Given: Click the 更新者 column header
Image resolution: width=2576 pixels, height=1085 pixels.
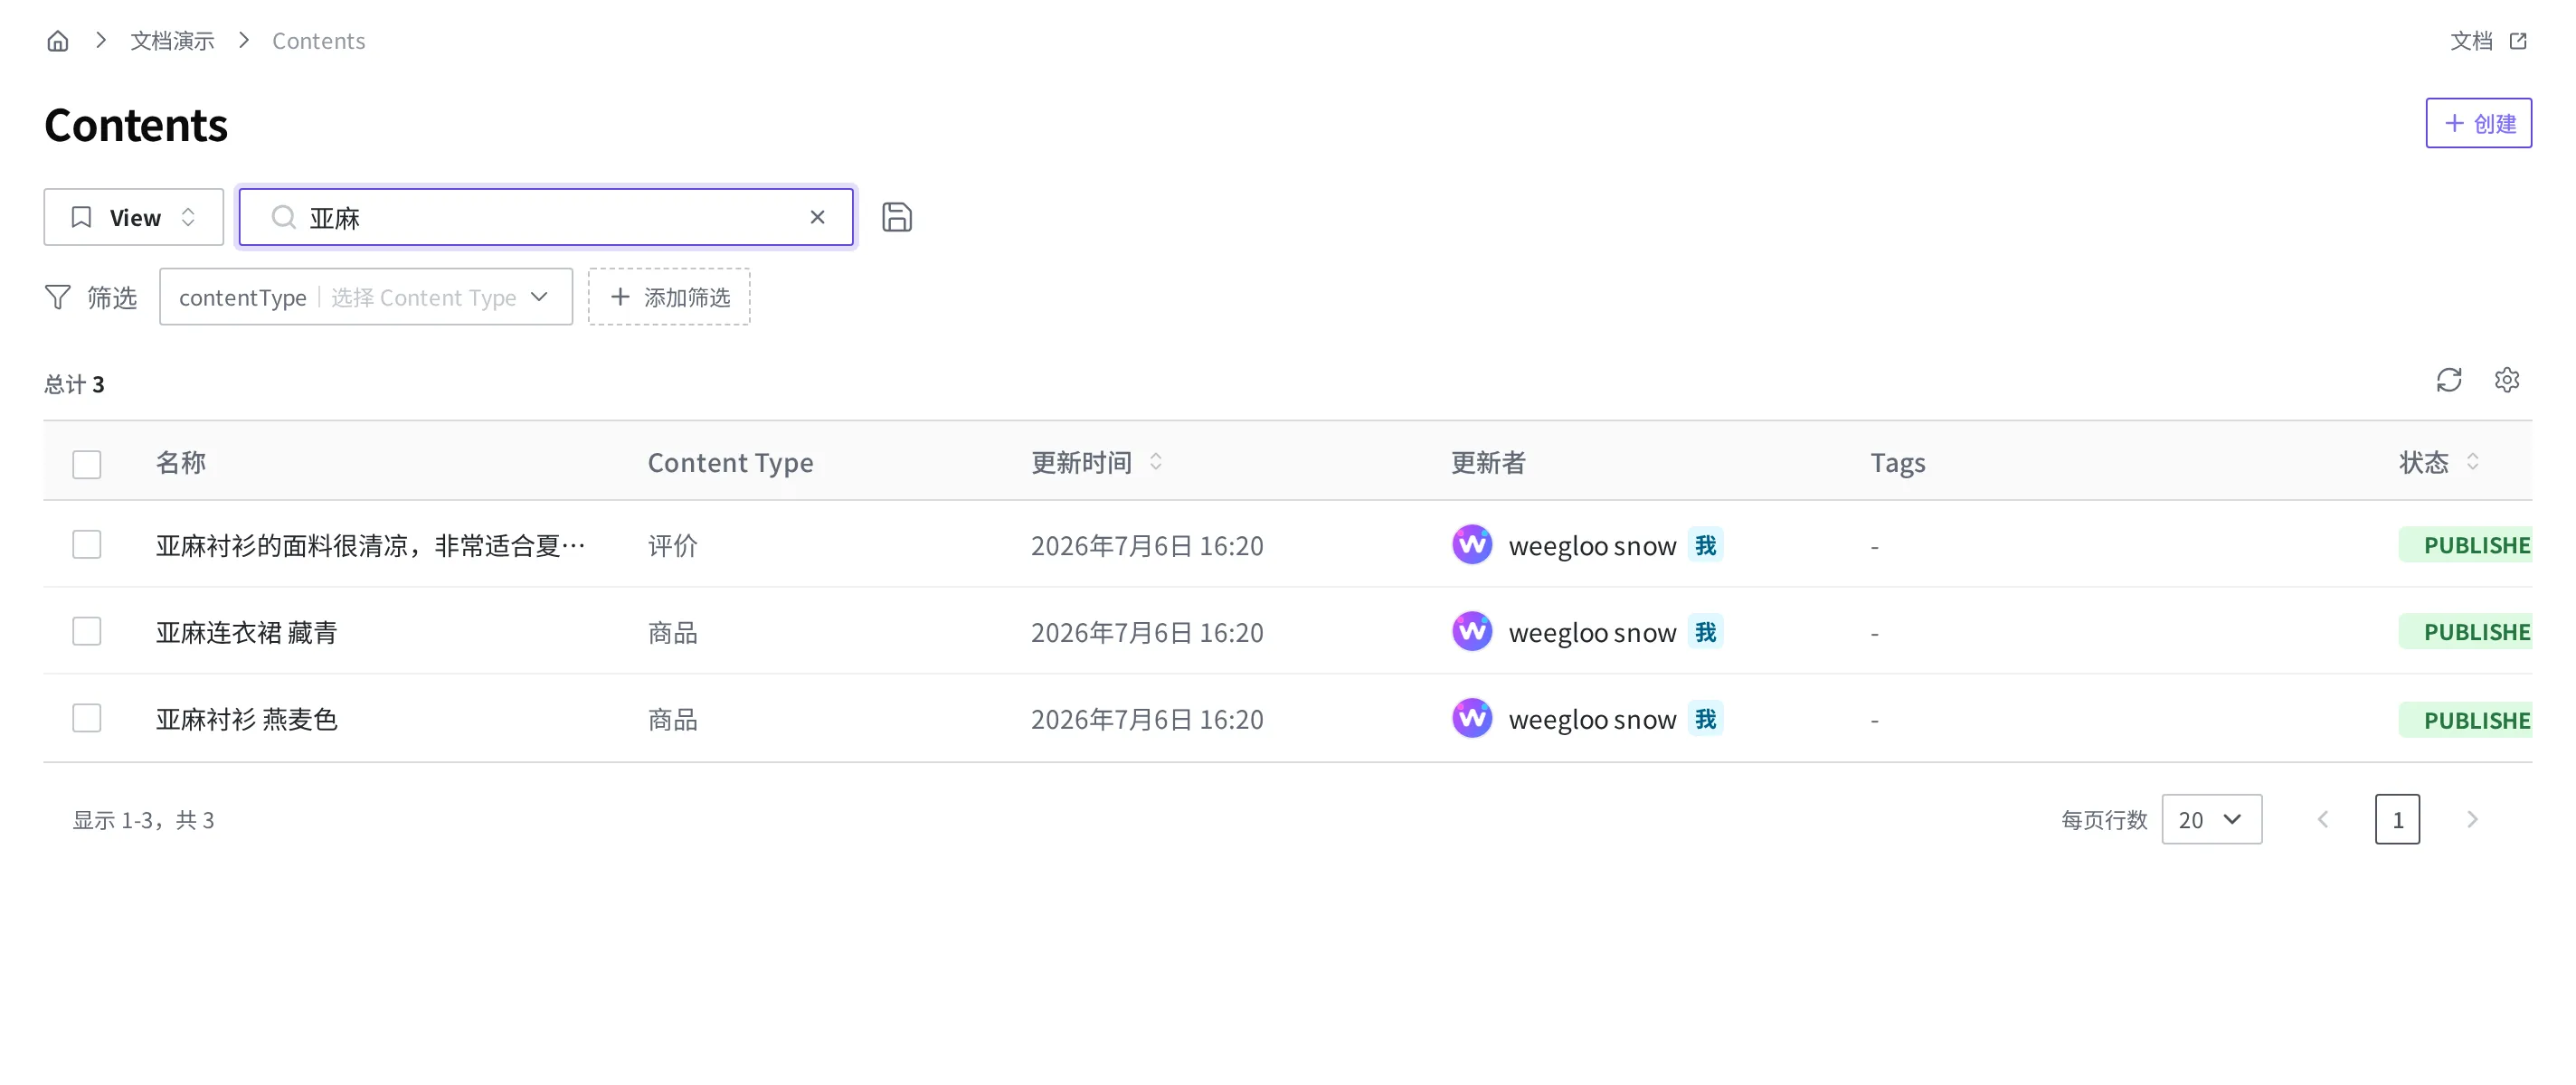Looking at the screenshot, I should click(1487, 462).
